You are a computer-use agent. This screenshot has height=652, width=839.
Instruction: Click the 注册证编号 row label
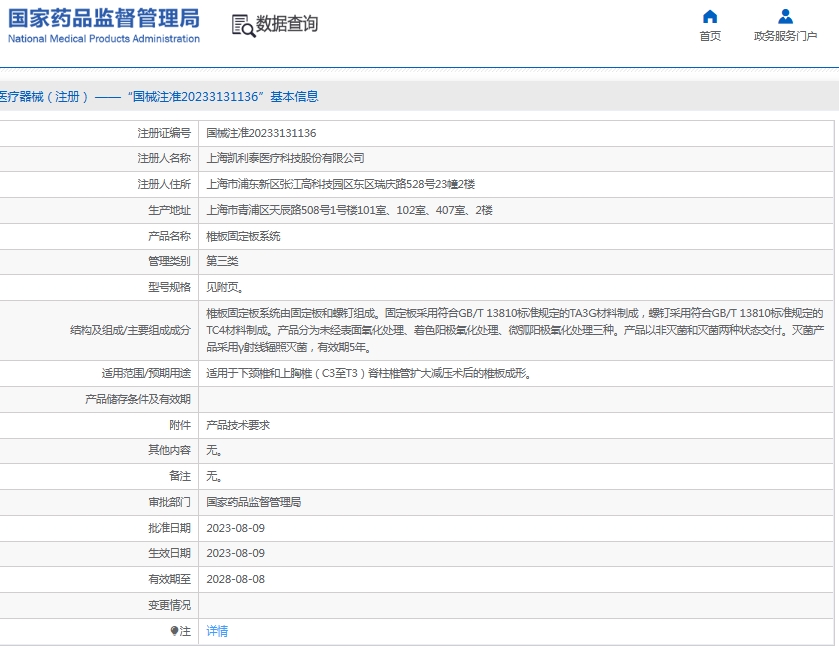tap(164, 133)
